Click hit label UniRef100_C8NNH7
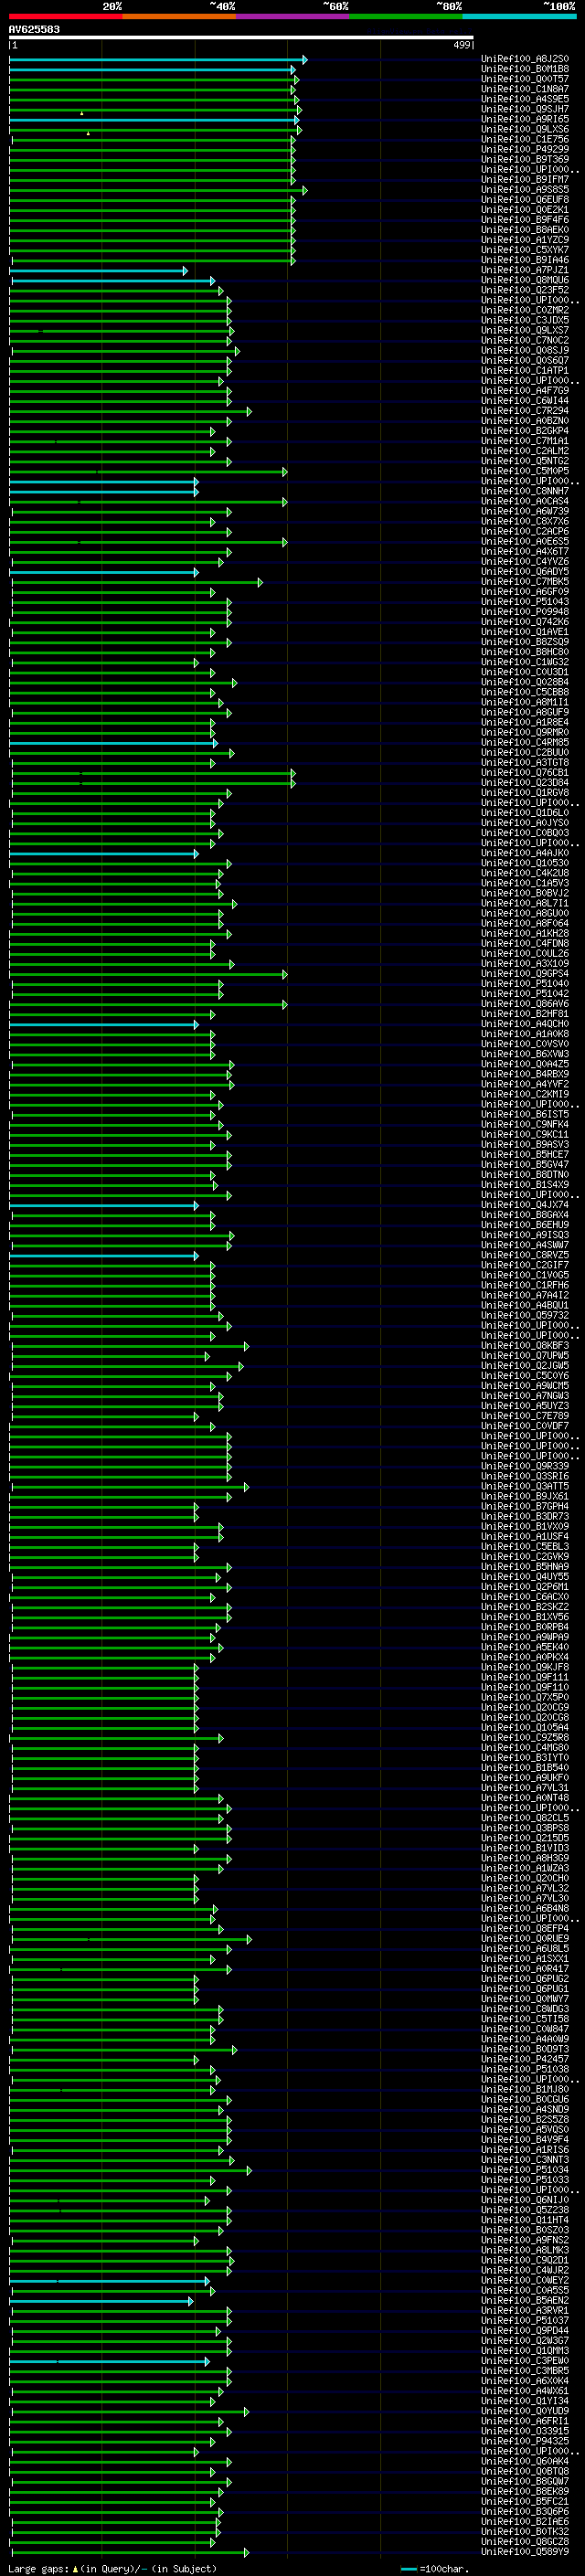This screenshot has height=2576, width=585. 525,491
